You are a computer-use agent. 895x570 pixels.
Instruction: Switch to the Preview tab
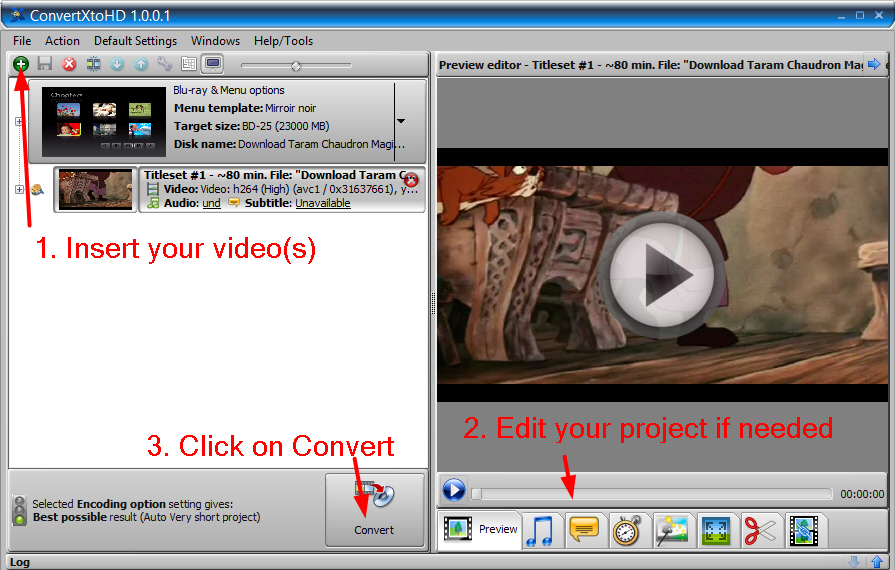tap(480, 529)
